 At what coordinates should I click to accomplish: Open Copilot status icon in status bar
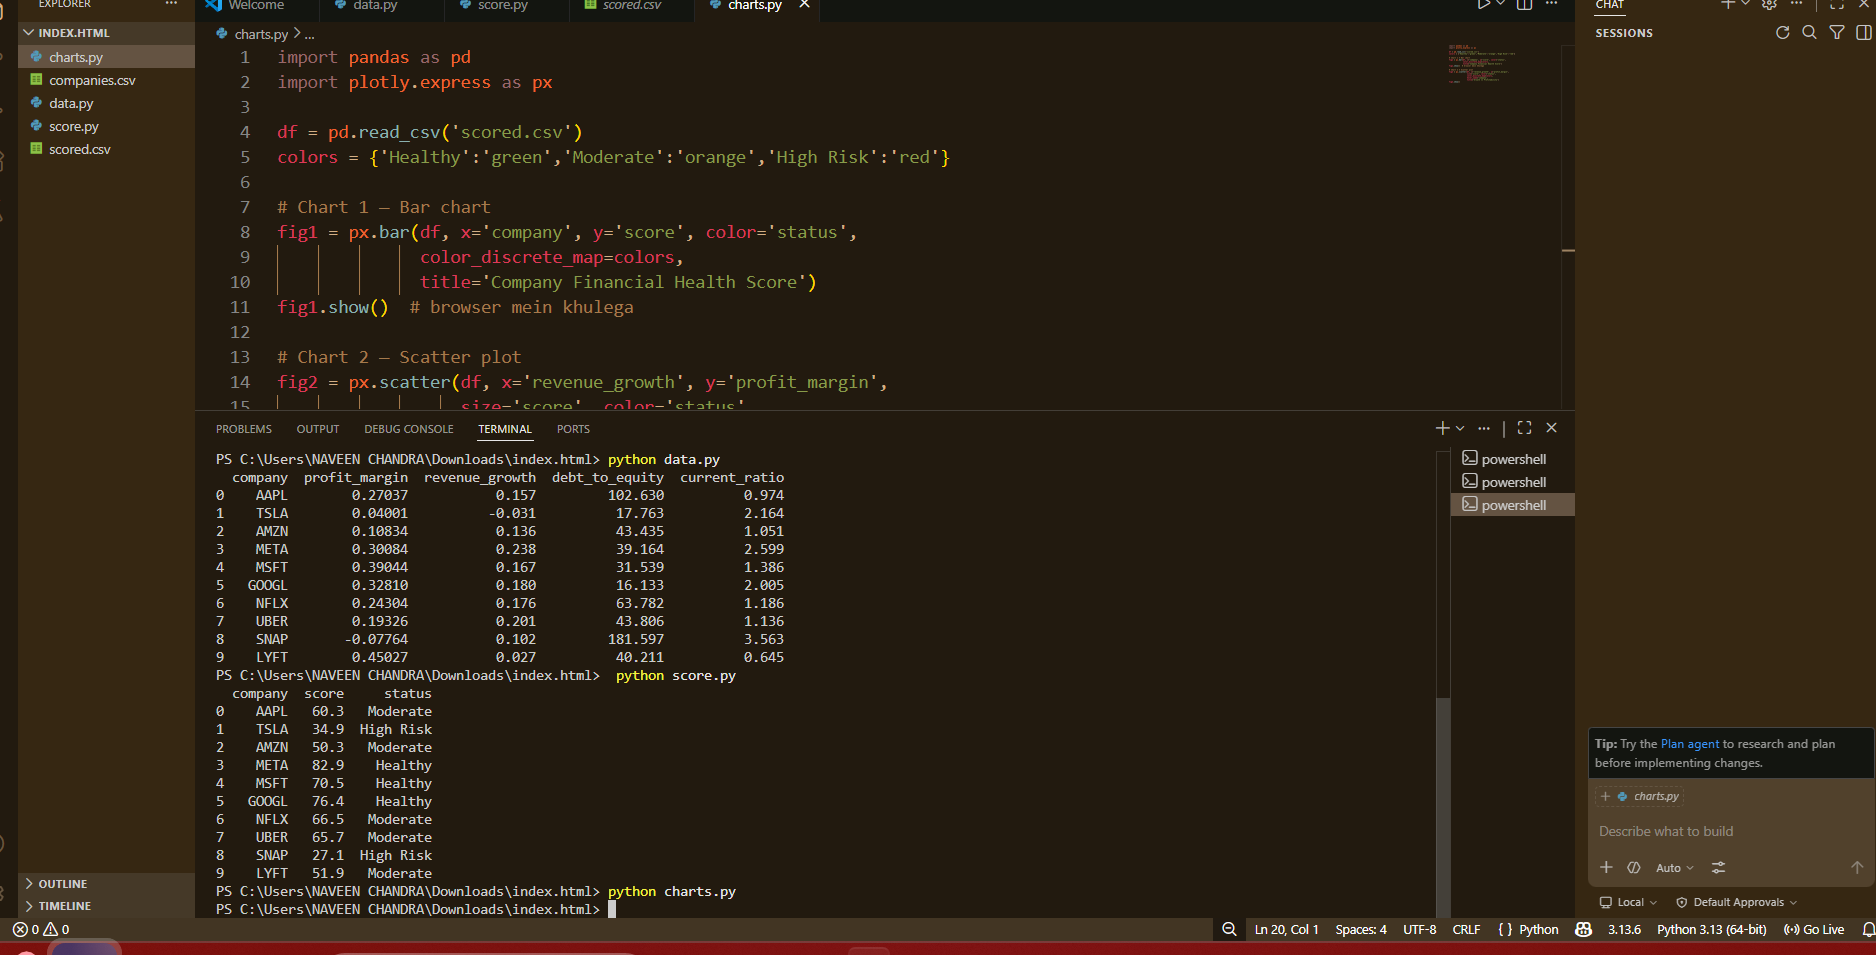(1583, 929)
